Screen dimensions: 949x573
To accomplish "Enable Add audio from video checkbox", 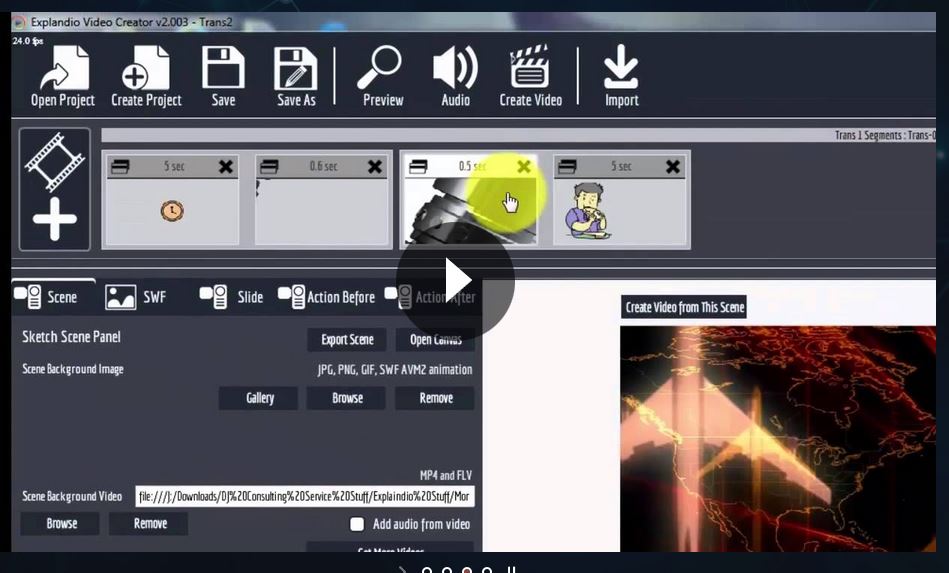I will (x=357, y=524).
